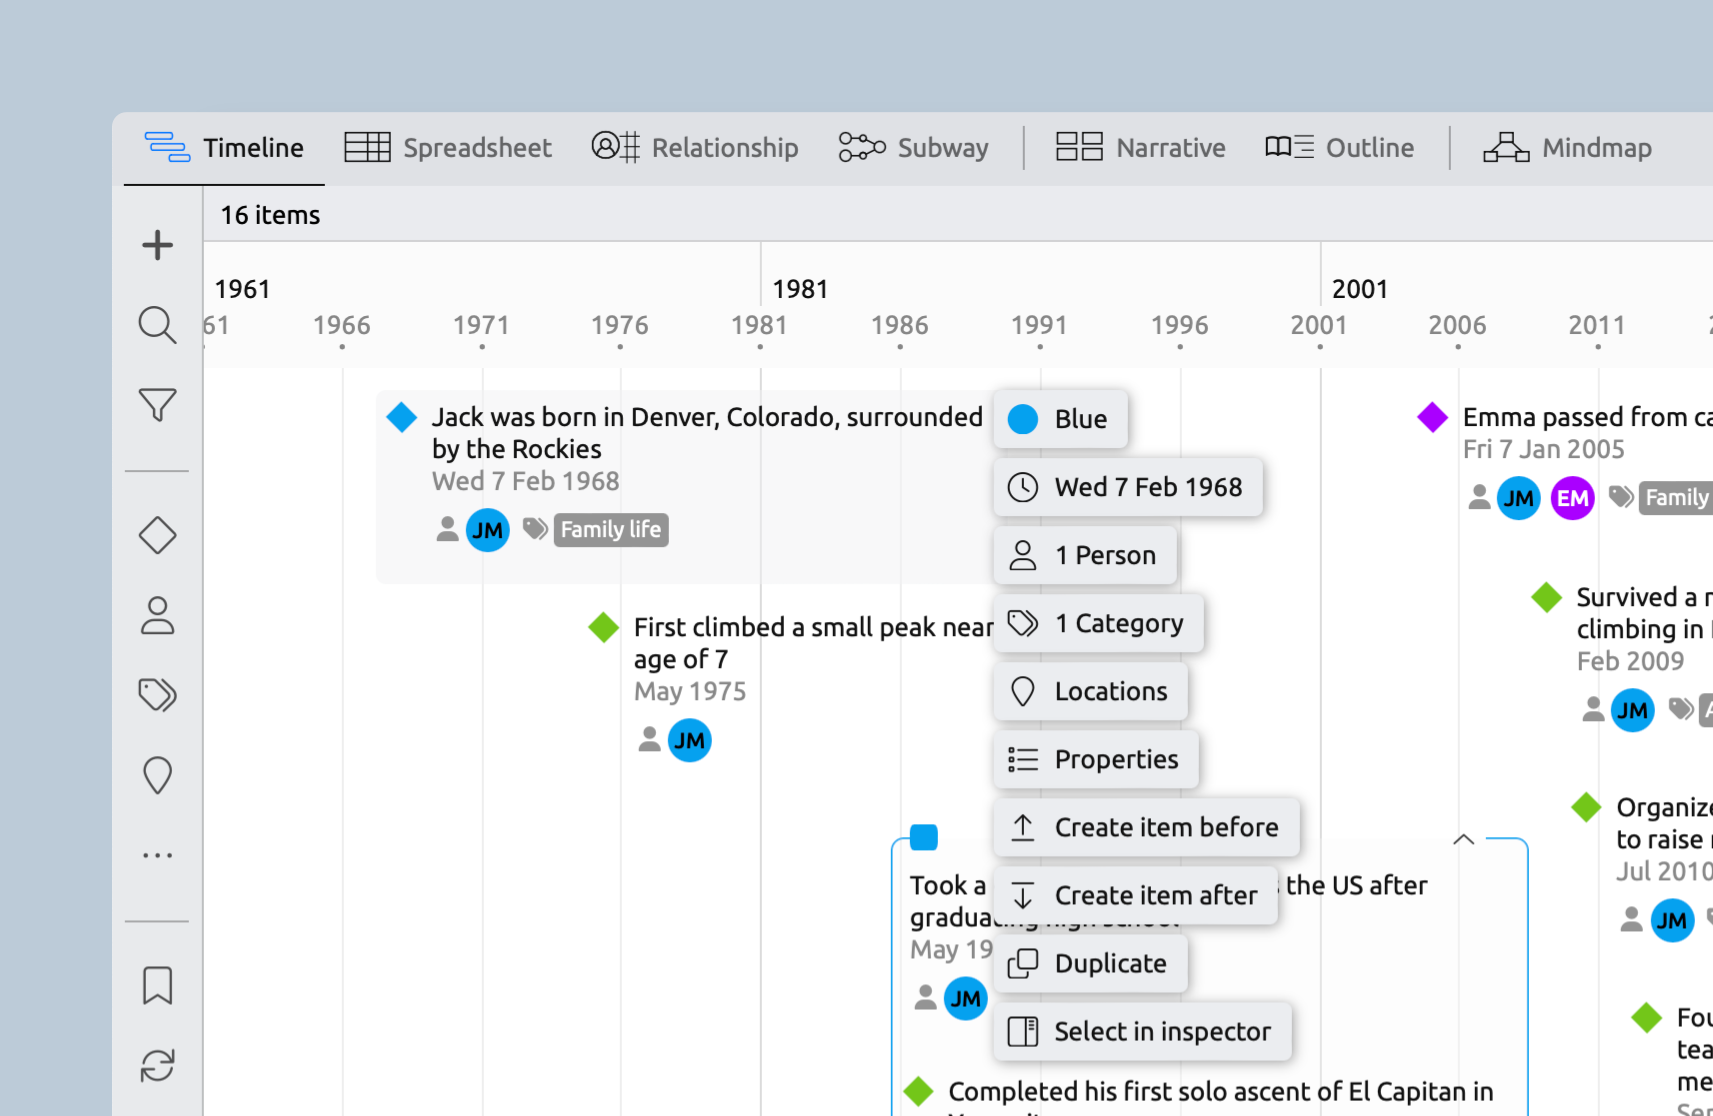Viewport: 1713px width, 1116px height.
Task: Click the JM avatar on Emma passed event
Action: point(1519,498)
